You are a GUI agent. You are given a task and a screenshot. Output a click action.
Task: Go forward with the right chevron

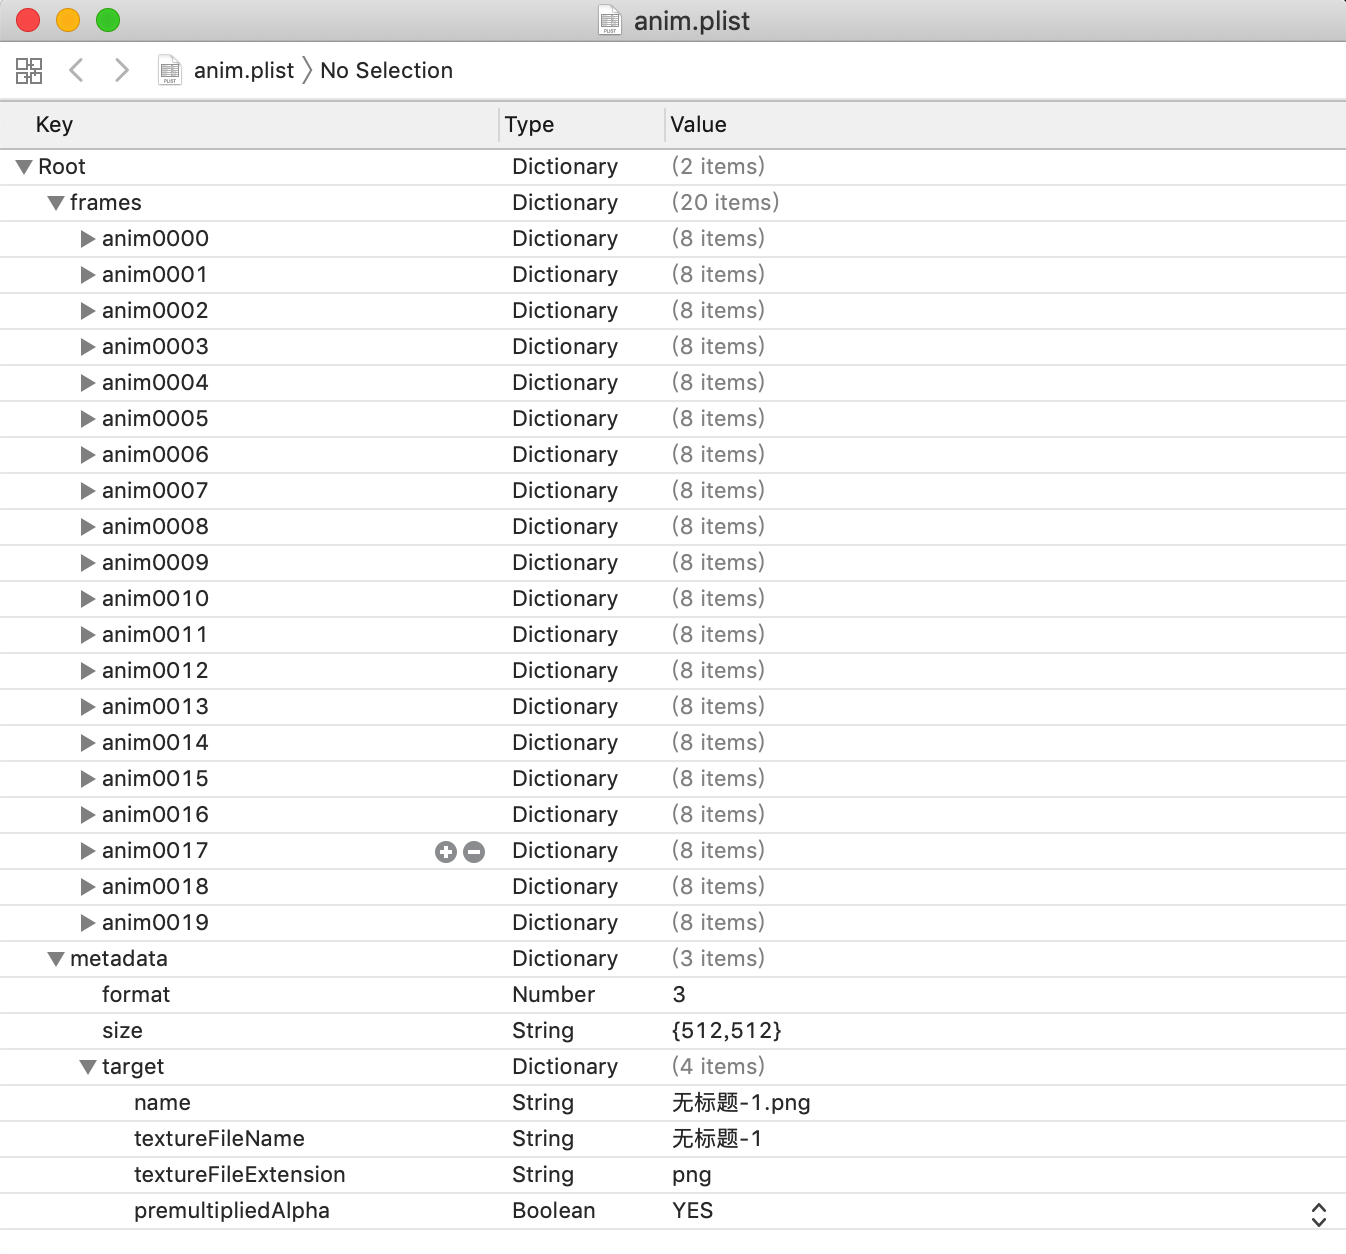click(122, 70)
